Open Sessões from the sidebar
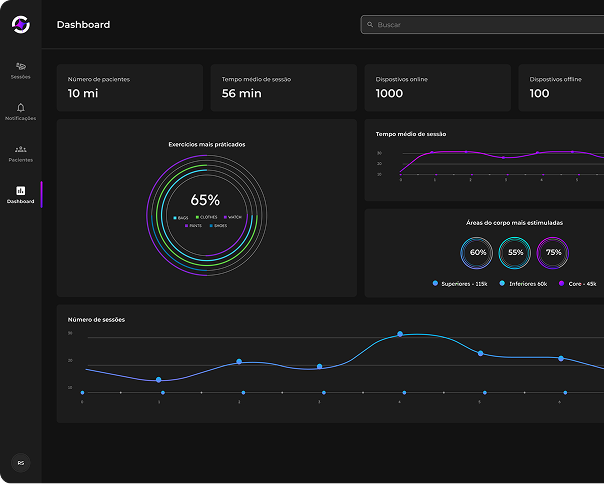604x484 pixels. pos(20,67)
